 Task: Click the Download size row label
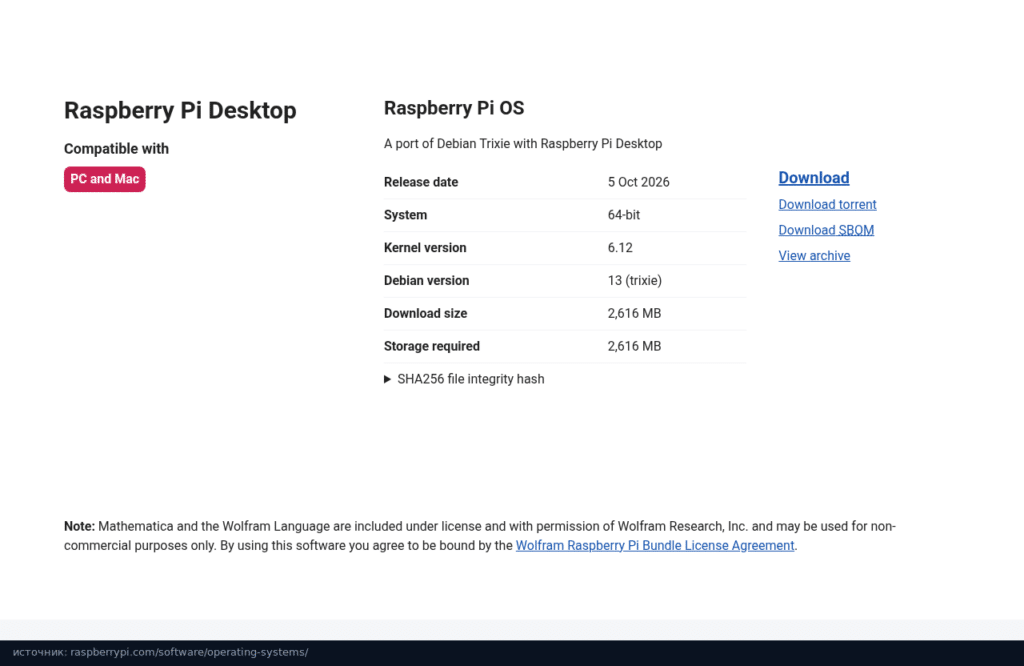(x=426, y=313)
